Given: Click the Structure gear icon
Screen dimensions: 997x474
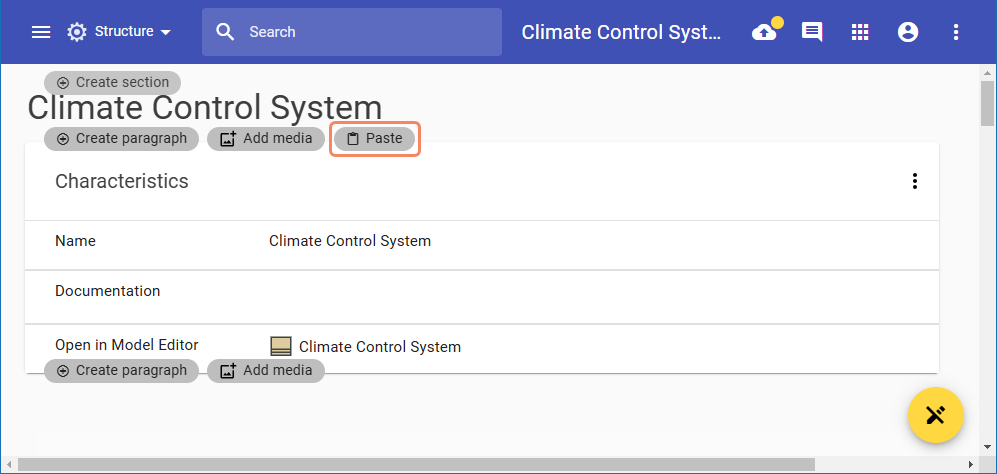Looking at the screenshot, I should (77, 32).
